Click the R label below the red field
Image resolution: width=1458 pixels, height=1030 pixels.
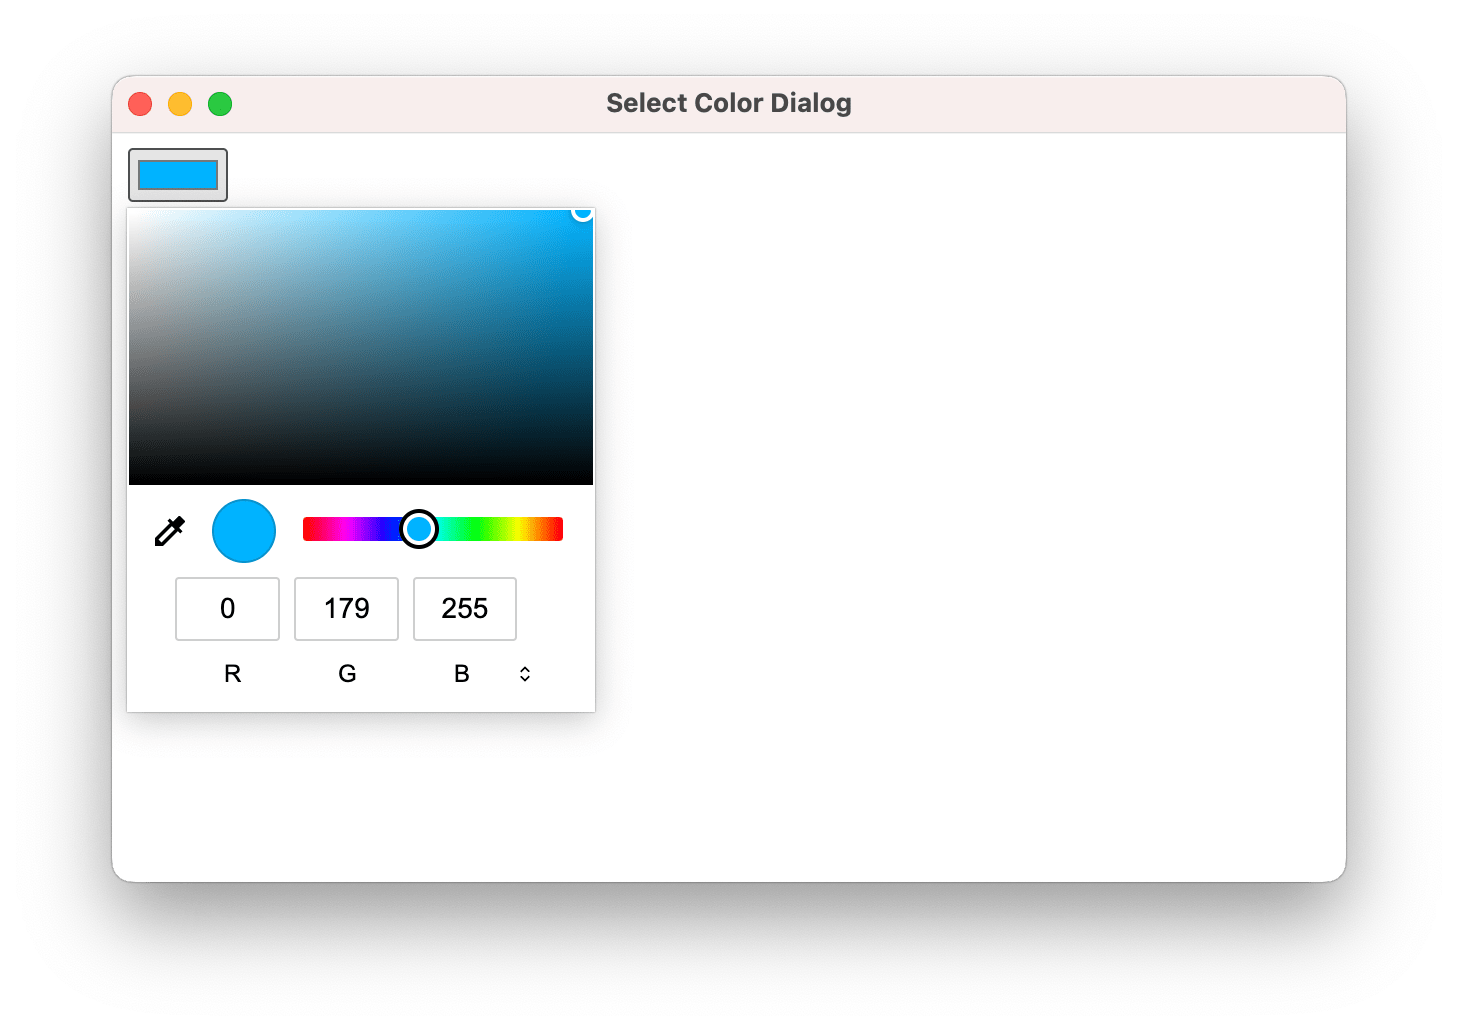[232, 673]
